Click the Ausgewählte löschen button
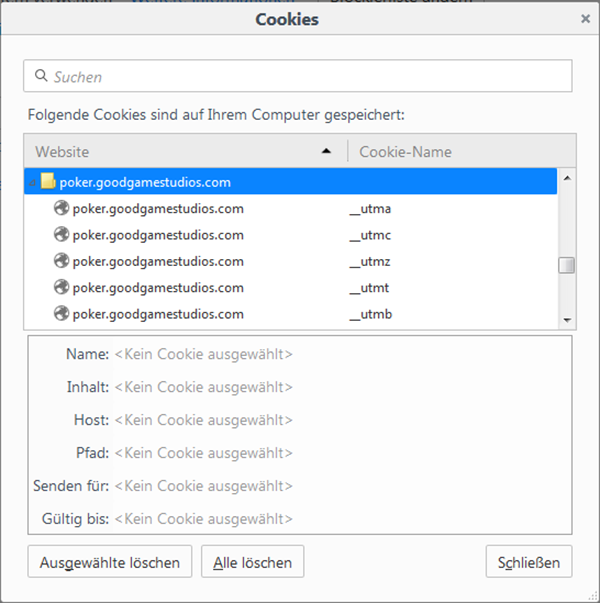The height and width of the screenshot is (603, 600). (x=110, y=561)
